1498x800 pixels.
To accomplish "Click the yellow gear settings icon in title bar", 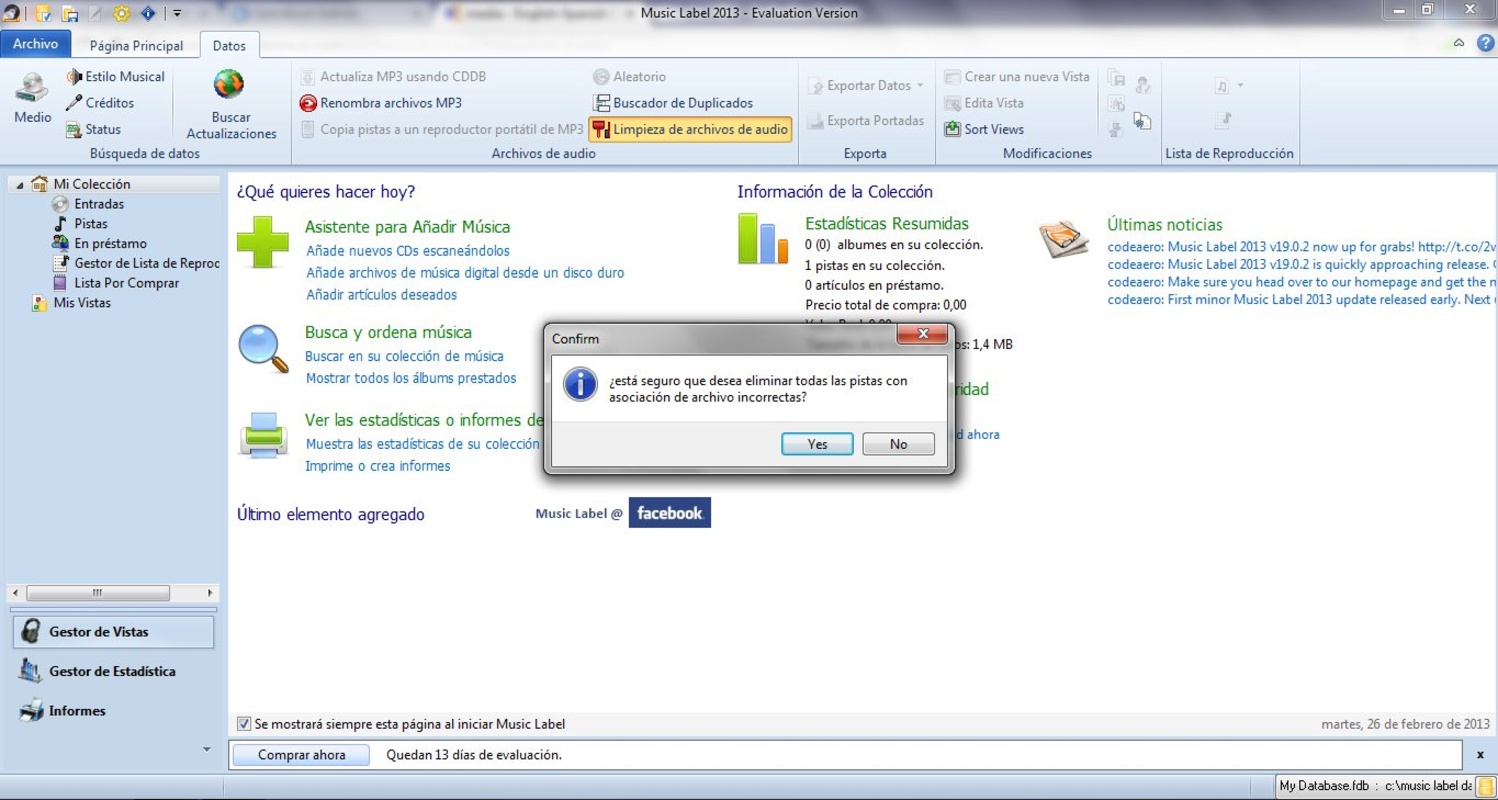I will [122, 13].
